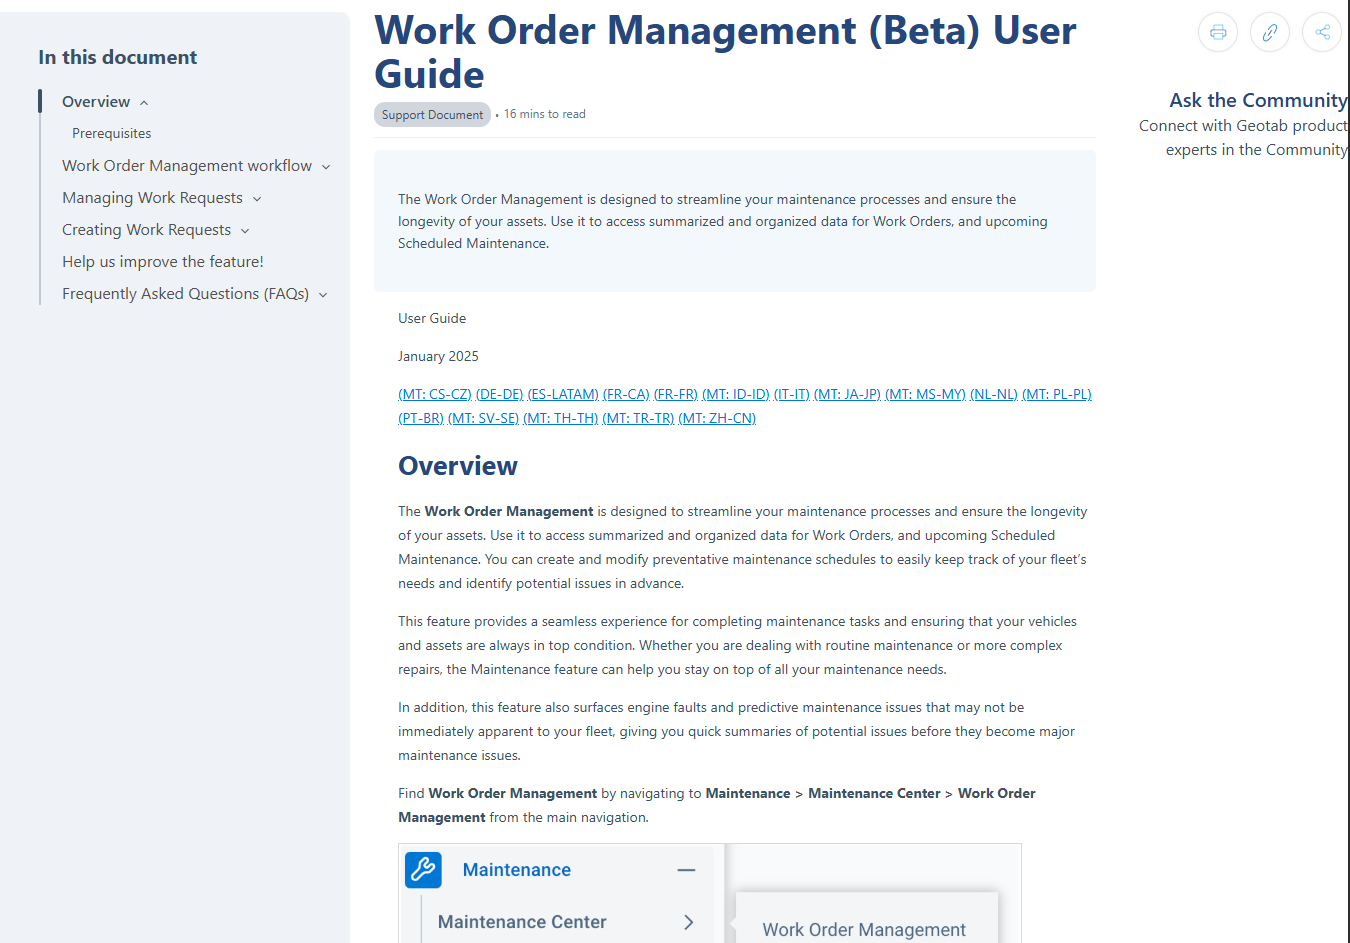Viewport: 1350px width, 943px height.
Task: Open the FR-CA translation link
Action: [x=626, y=394]
